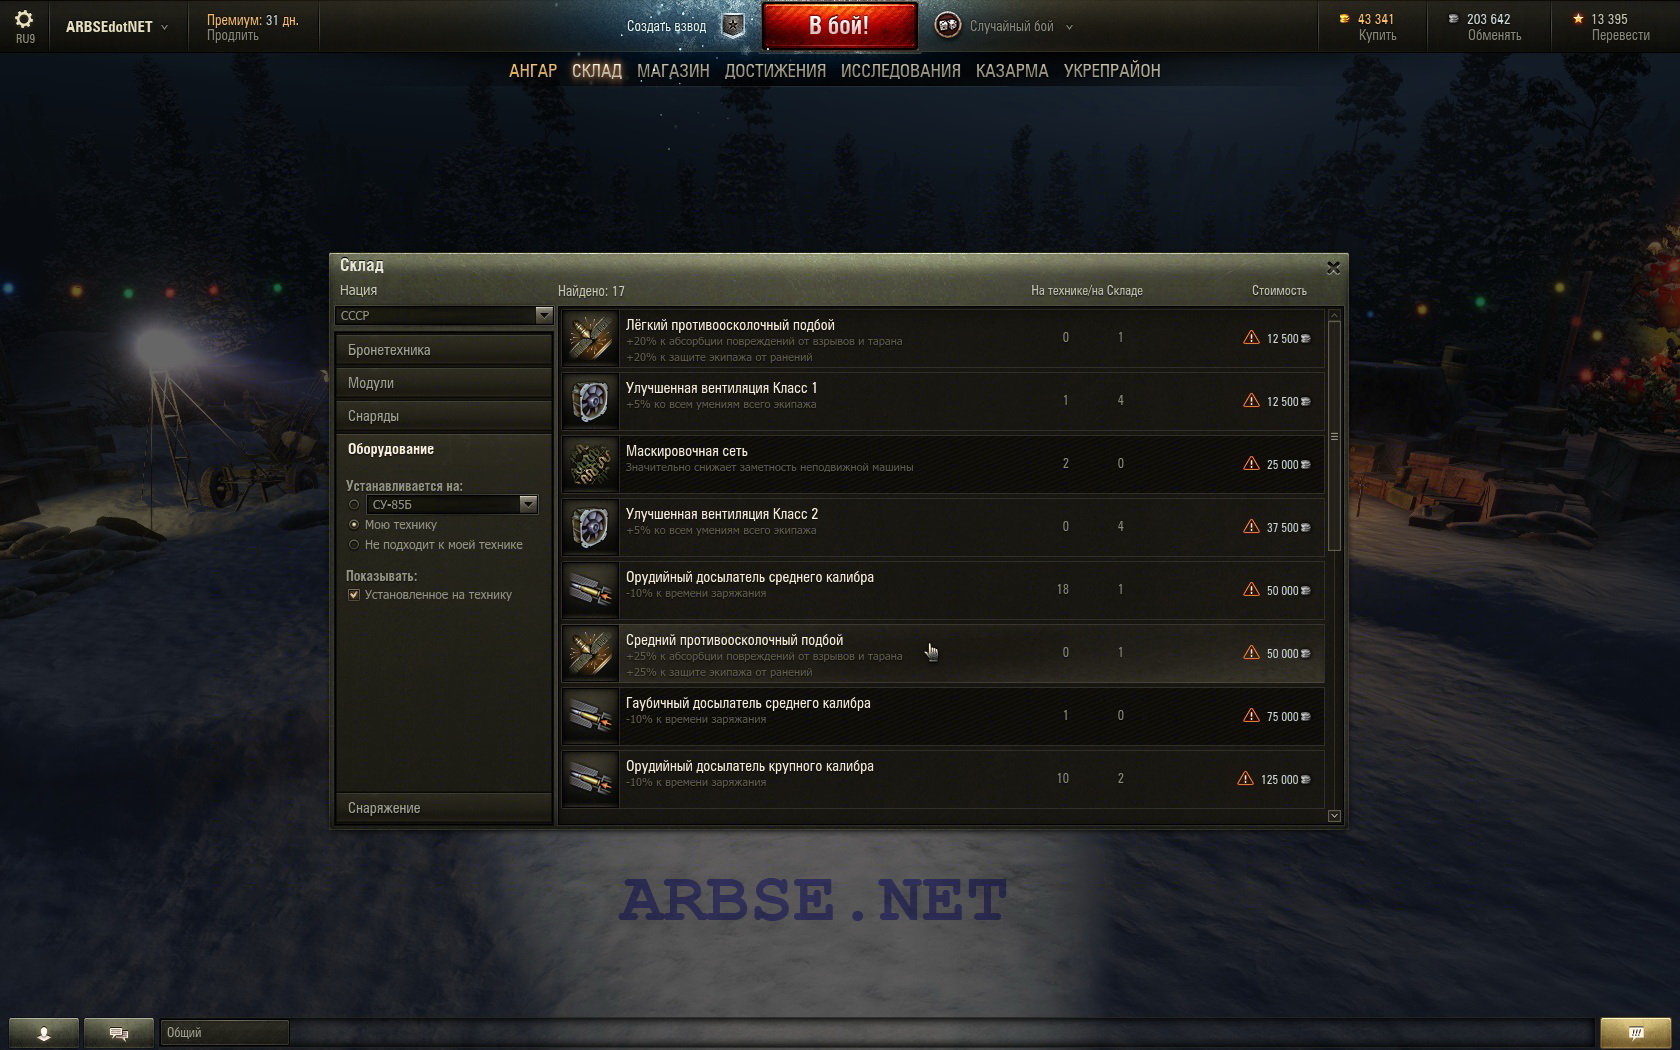Click the Гаубичный досылатель среднего калибра icon
The width and height of the screenshot is (1680, 1050).
tap(591, 716)
